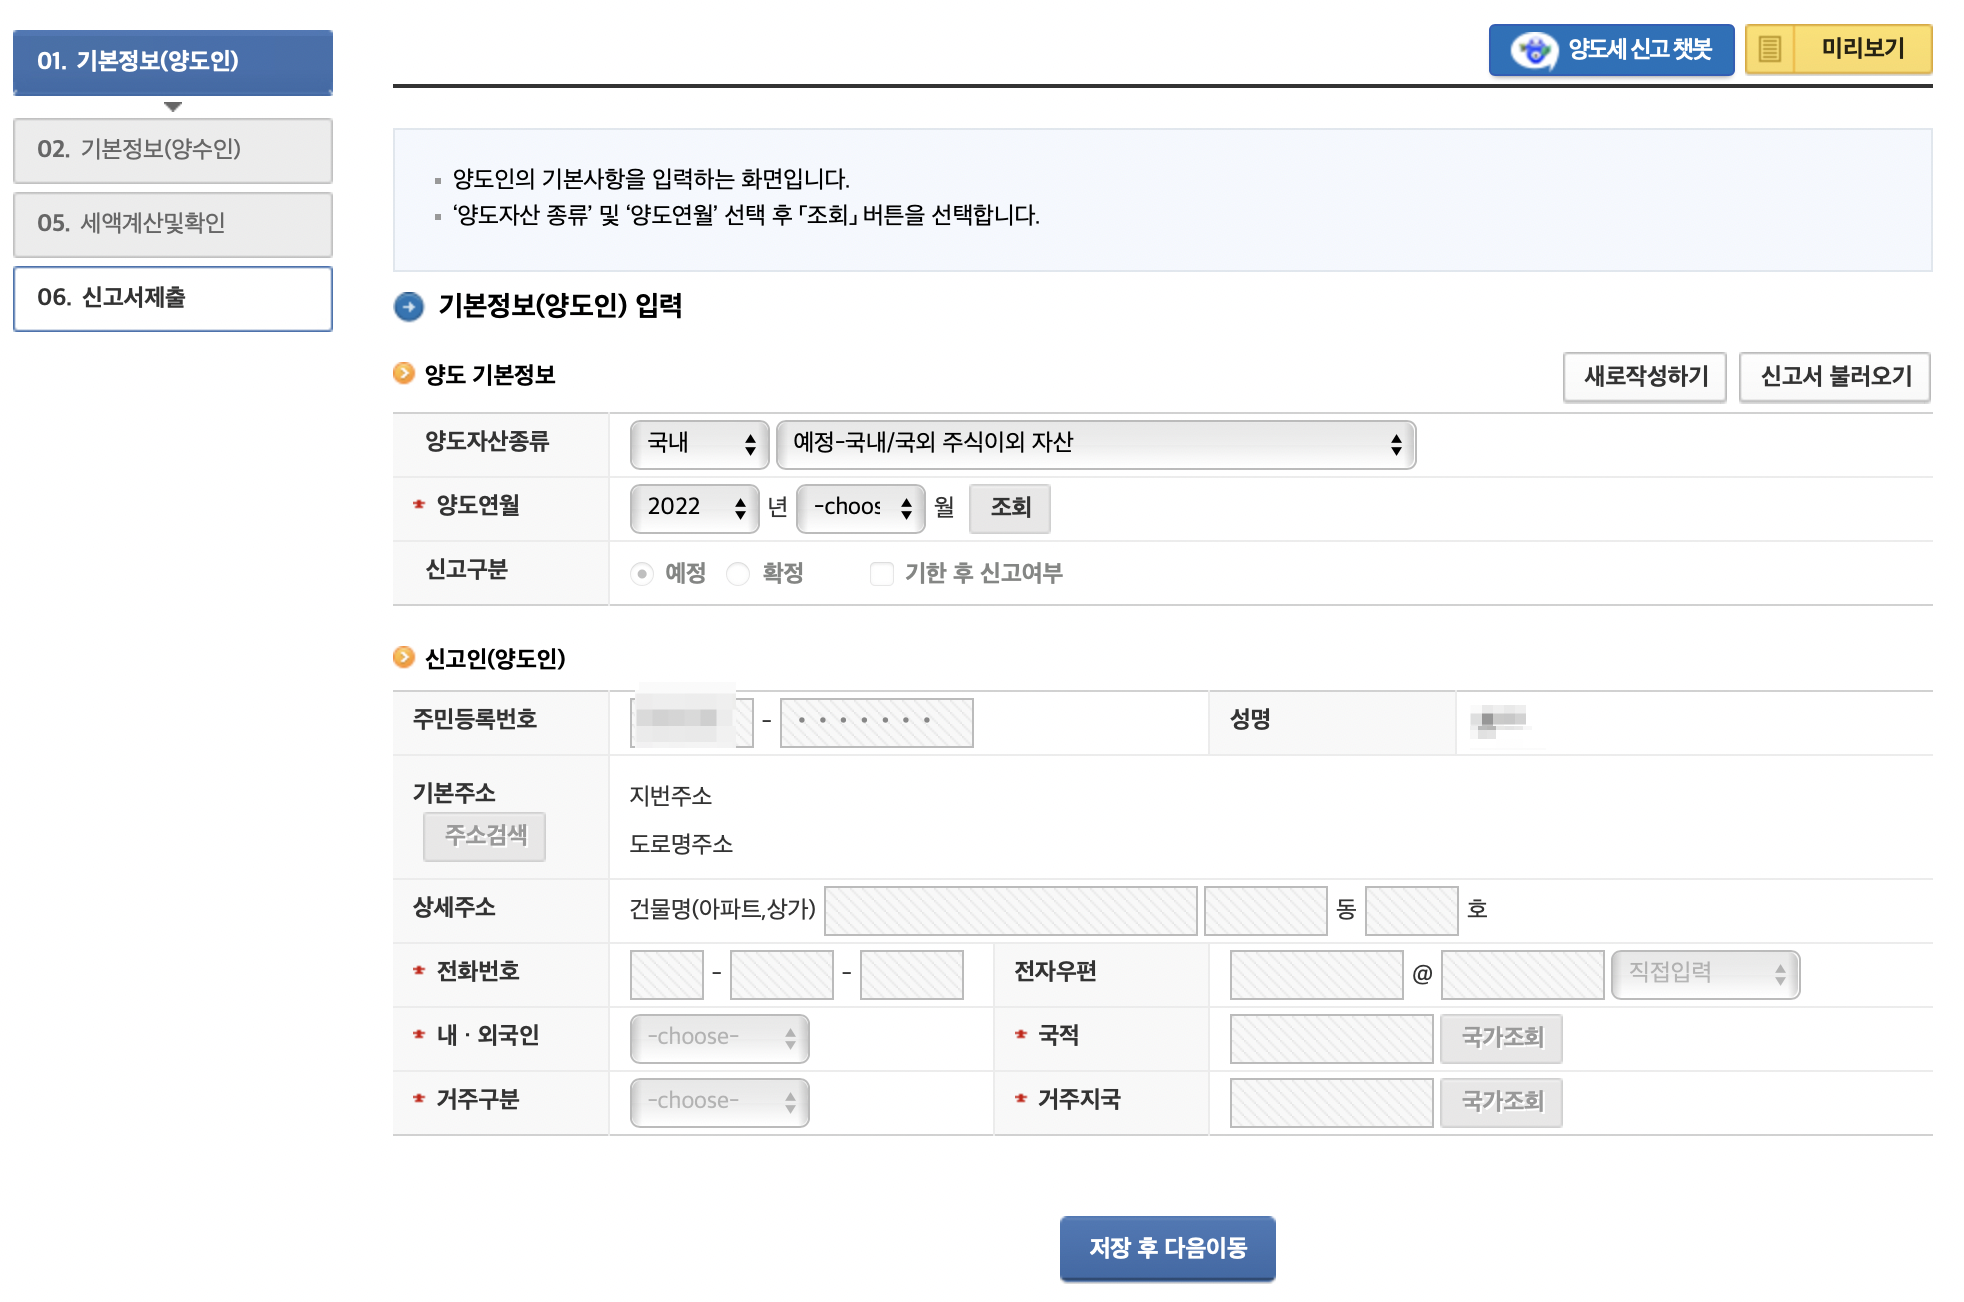
Task: Click the orange bullet icon next to 양도 기본정보
Action: coord(404,374)
